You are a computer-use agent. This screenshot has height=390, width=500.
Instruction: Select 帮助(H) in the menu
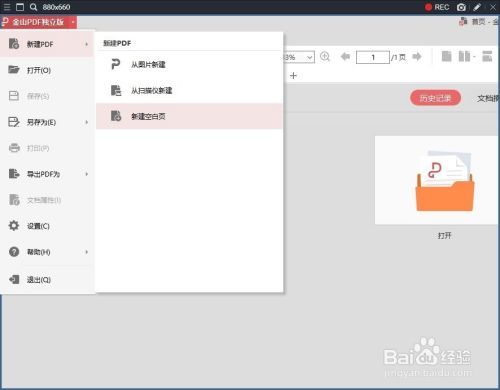[47, 252]
